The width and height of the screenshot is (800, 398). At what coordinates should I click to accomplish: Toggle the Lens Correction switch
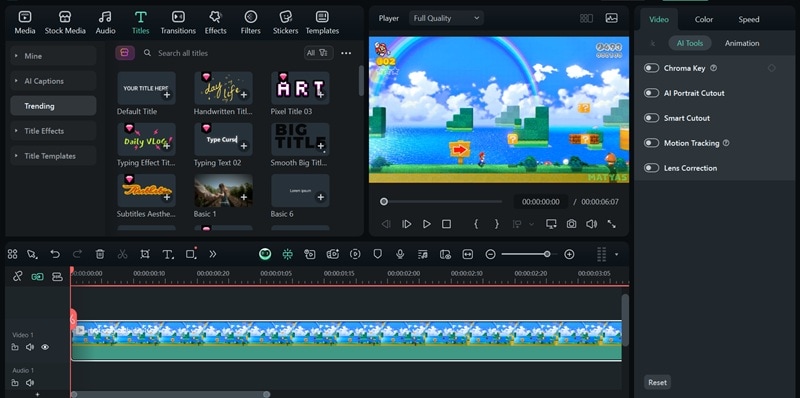click(651, 168)
